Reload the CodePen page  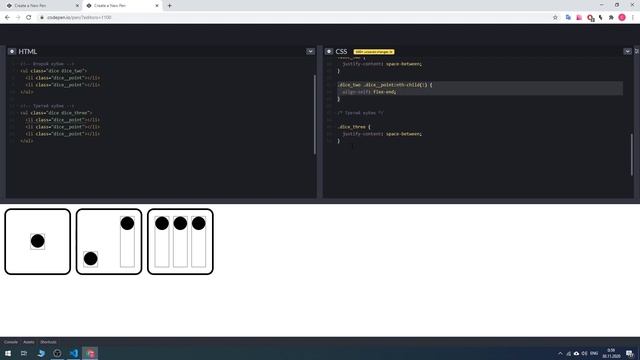pyautogui.click(x=29, y=18)
